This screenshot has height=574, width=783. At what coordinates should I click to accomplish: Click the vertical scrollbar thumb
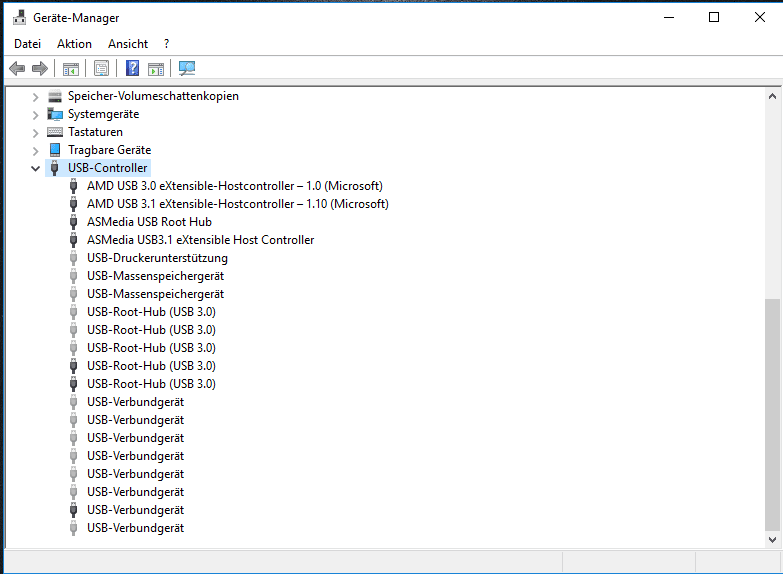pos(772,415)
